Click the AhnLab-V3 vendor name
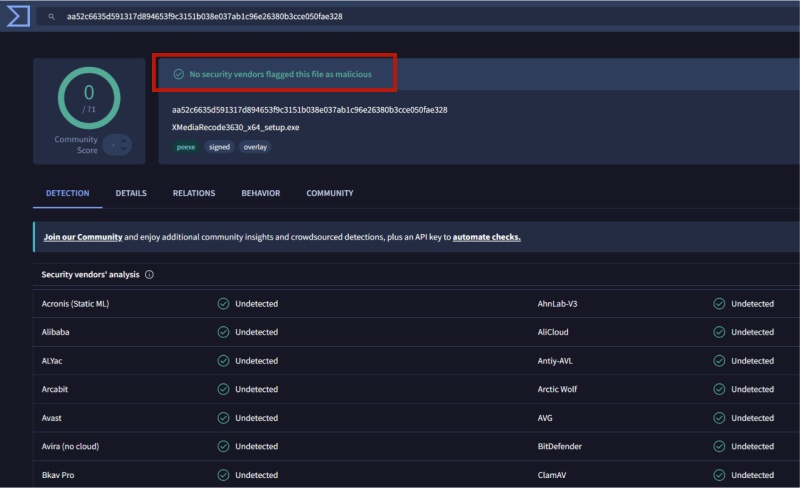Image resolution: width=800 pixels, height=488 pixels. point(558,304)
